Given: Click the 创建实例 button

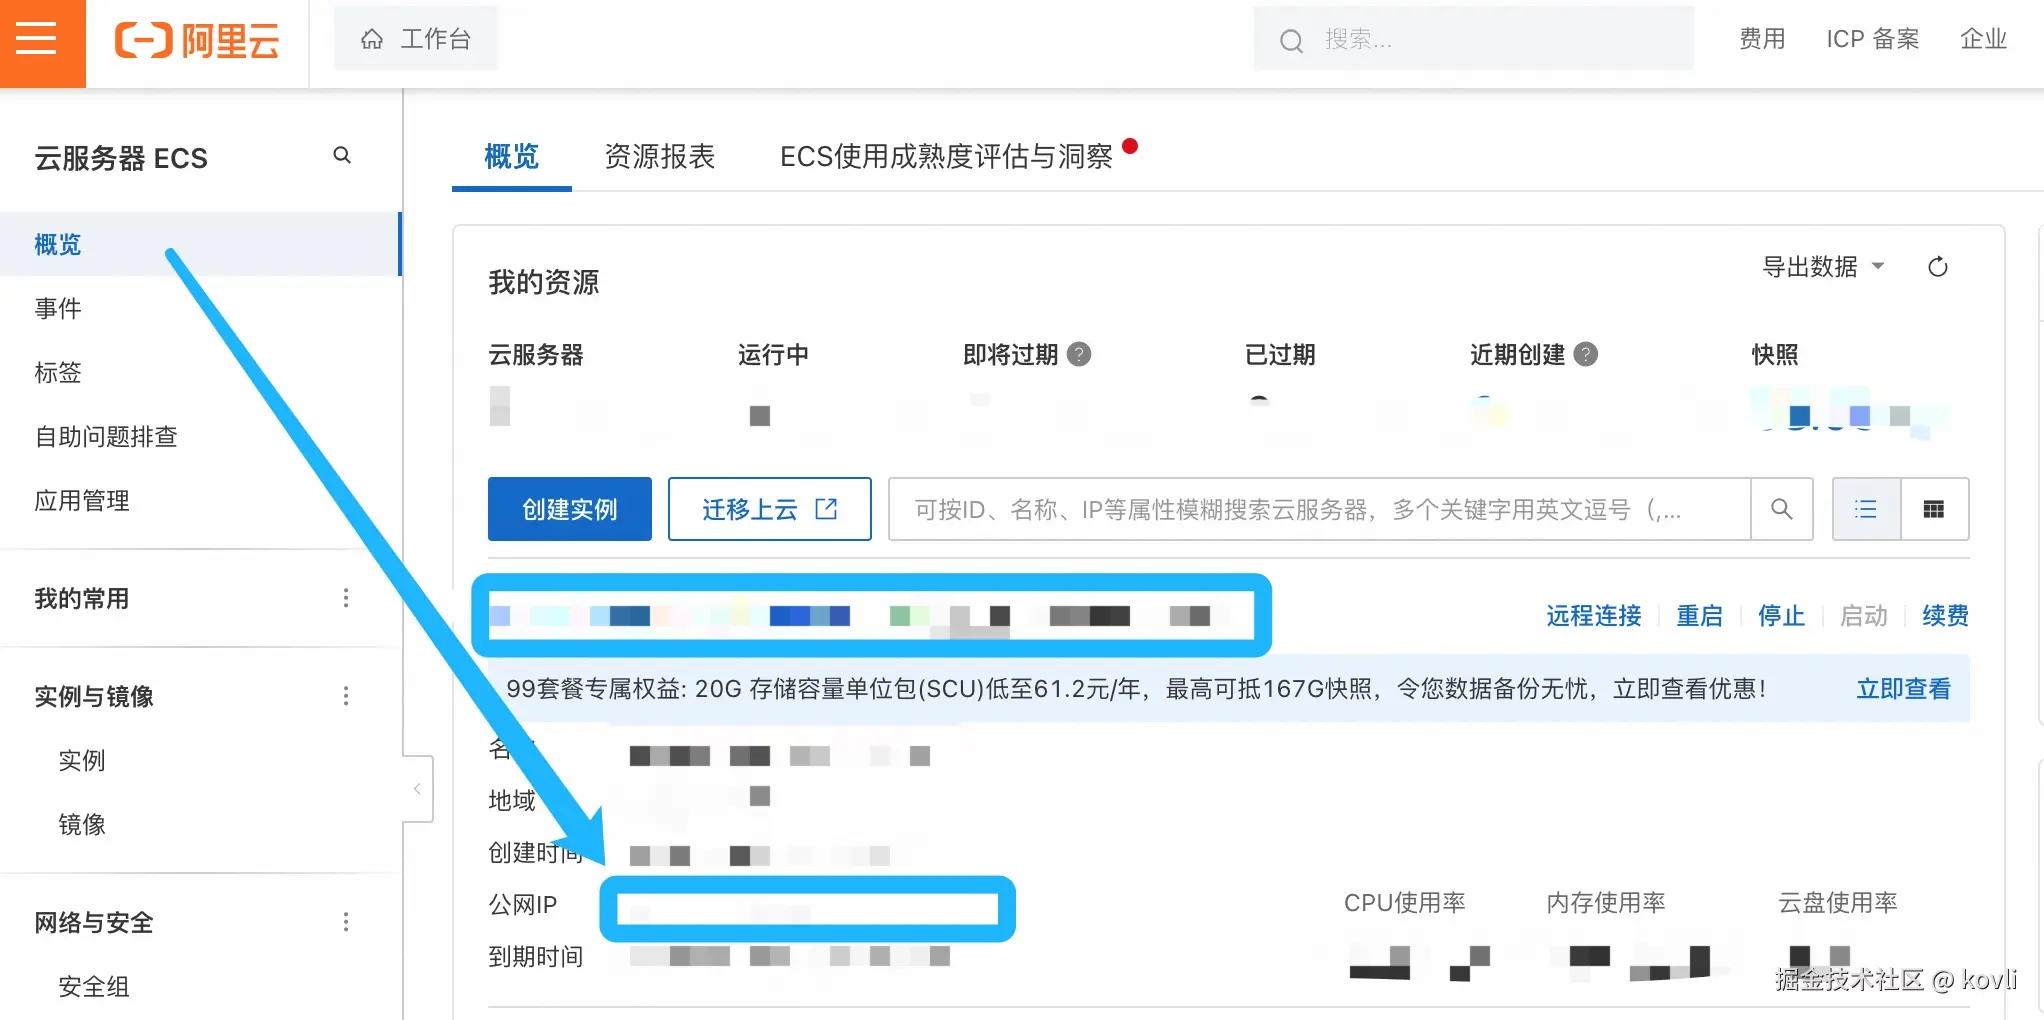Looking at the screenshot, I should (x=570, y=509).
